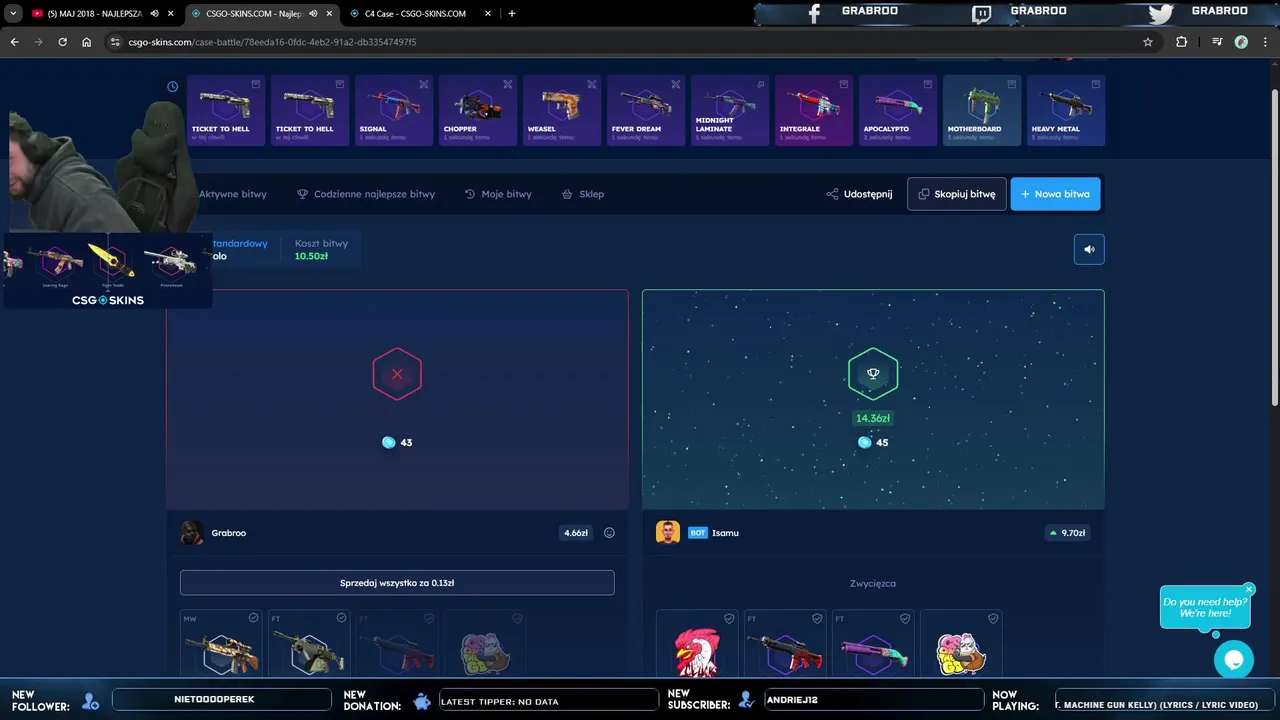This screenshot has height=720, width=1280.
Task: Click the browser back arrow
Action: tap(14, 42)
